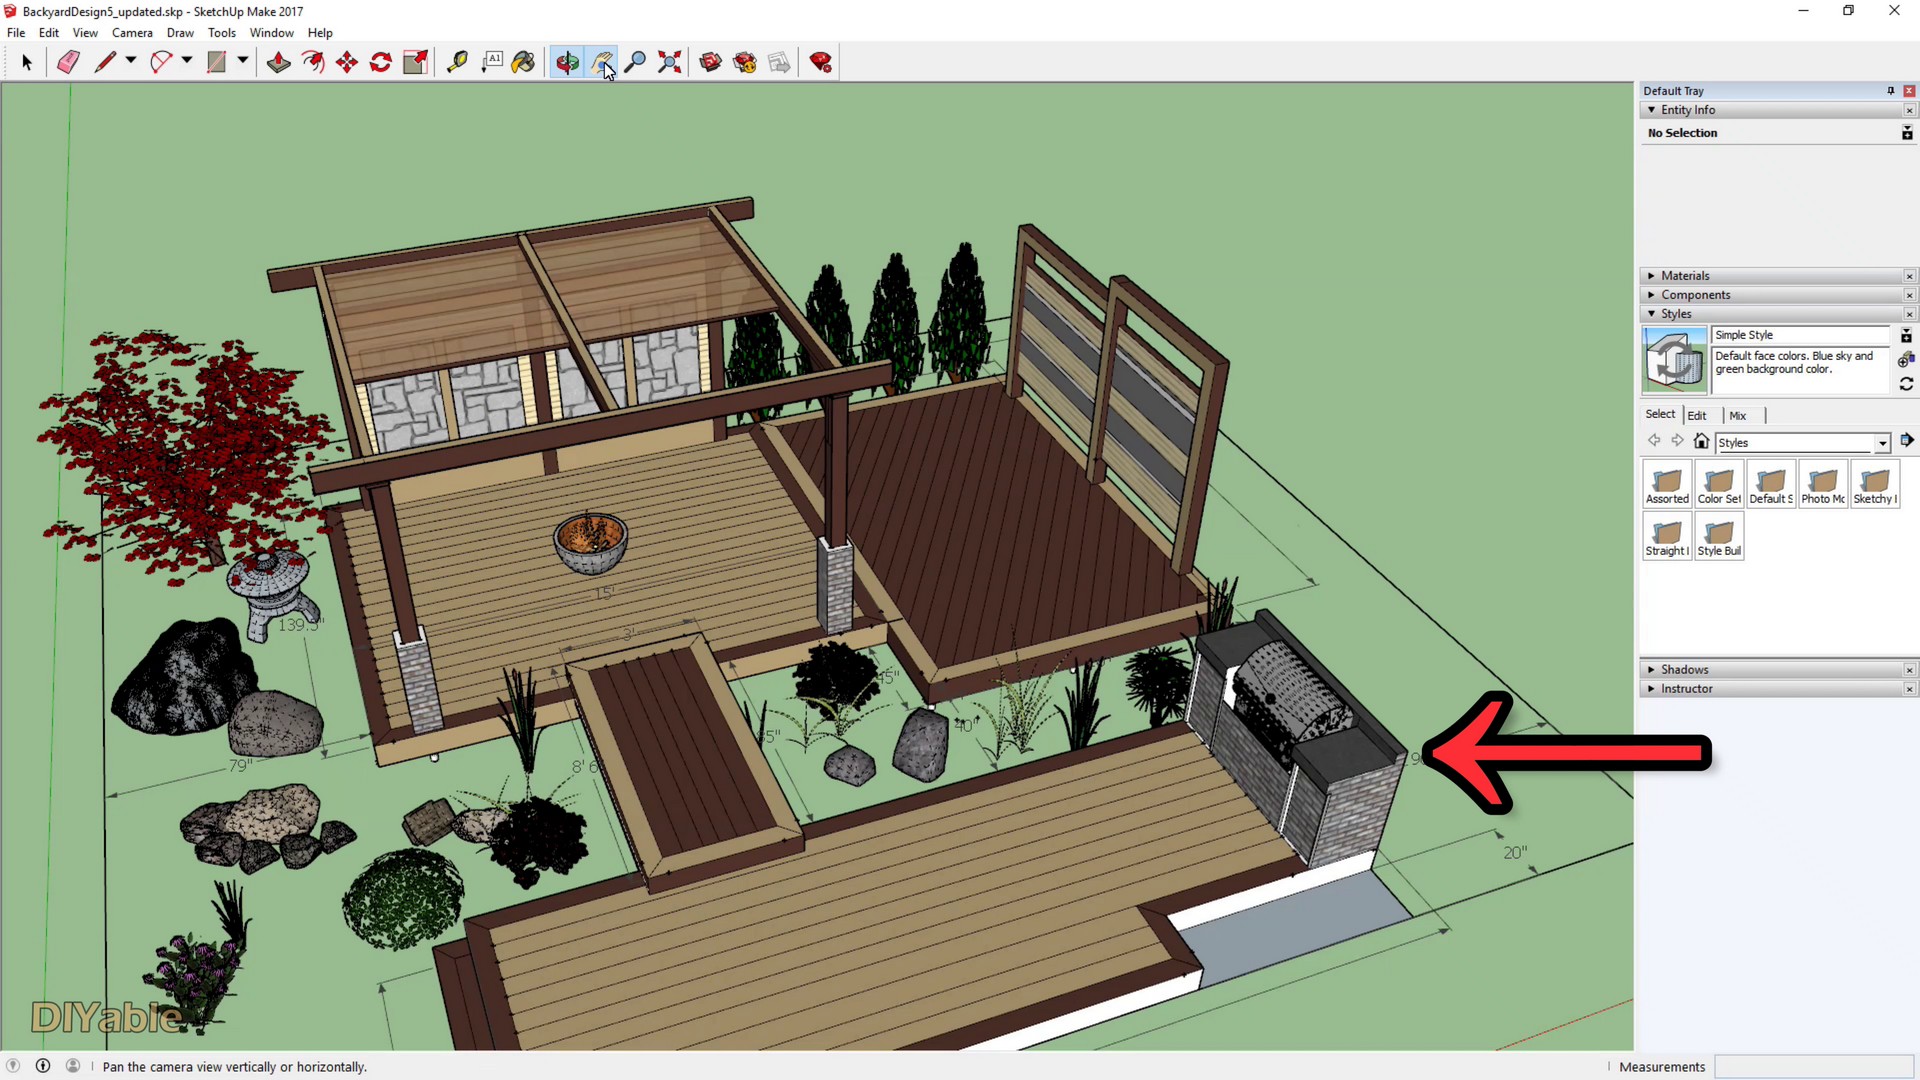
Task: Open the Sketchy Edges styles folder
Action: click(x=1875, y=484)
